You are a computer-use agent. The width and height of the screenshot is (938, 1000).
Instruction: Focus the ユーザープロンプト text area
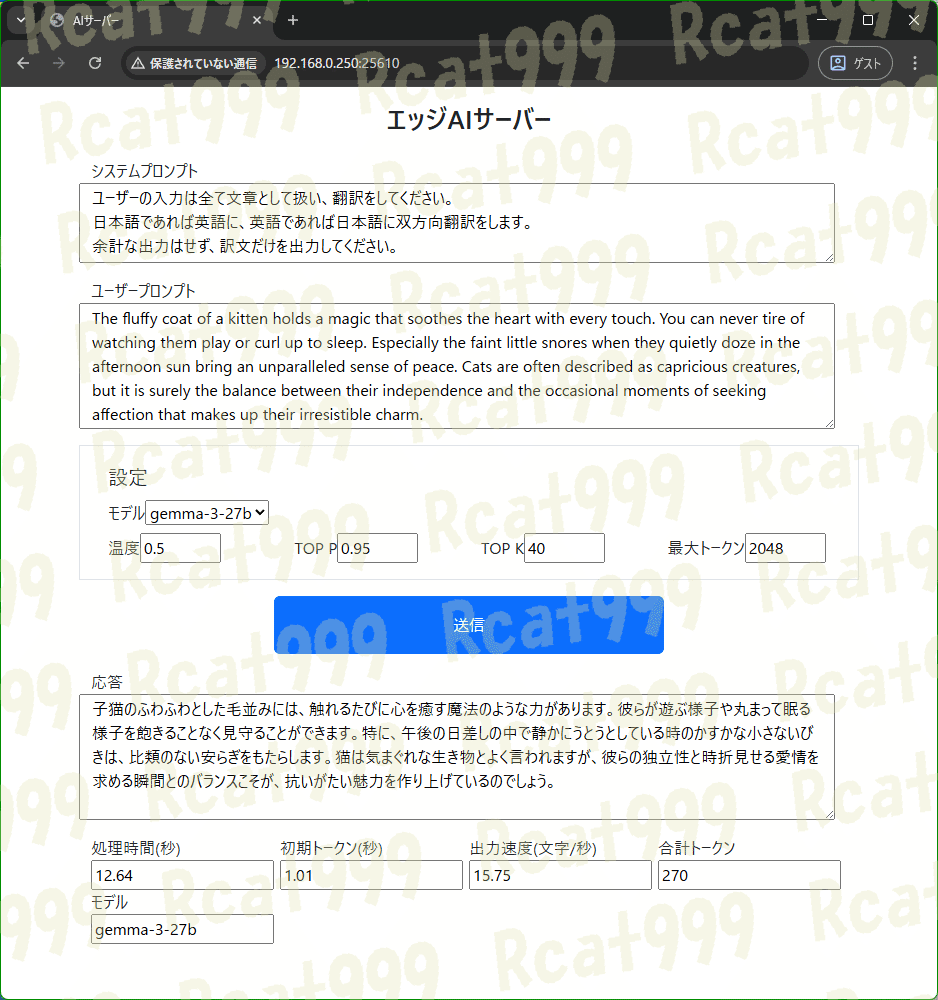tap(455, 365)
